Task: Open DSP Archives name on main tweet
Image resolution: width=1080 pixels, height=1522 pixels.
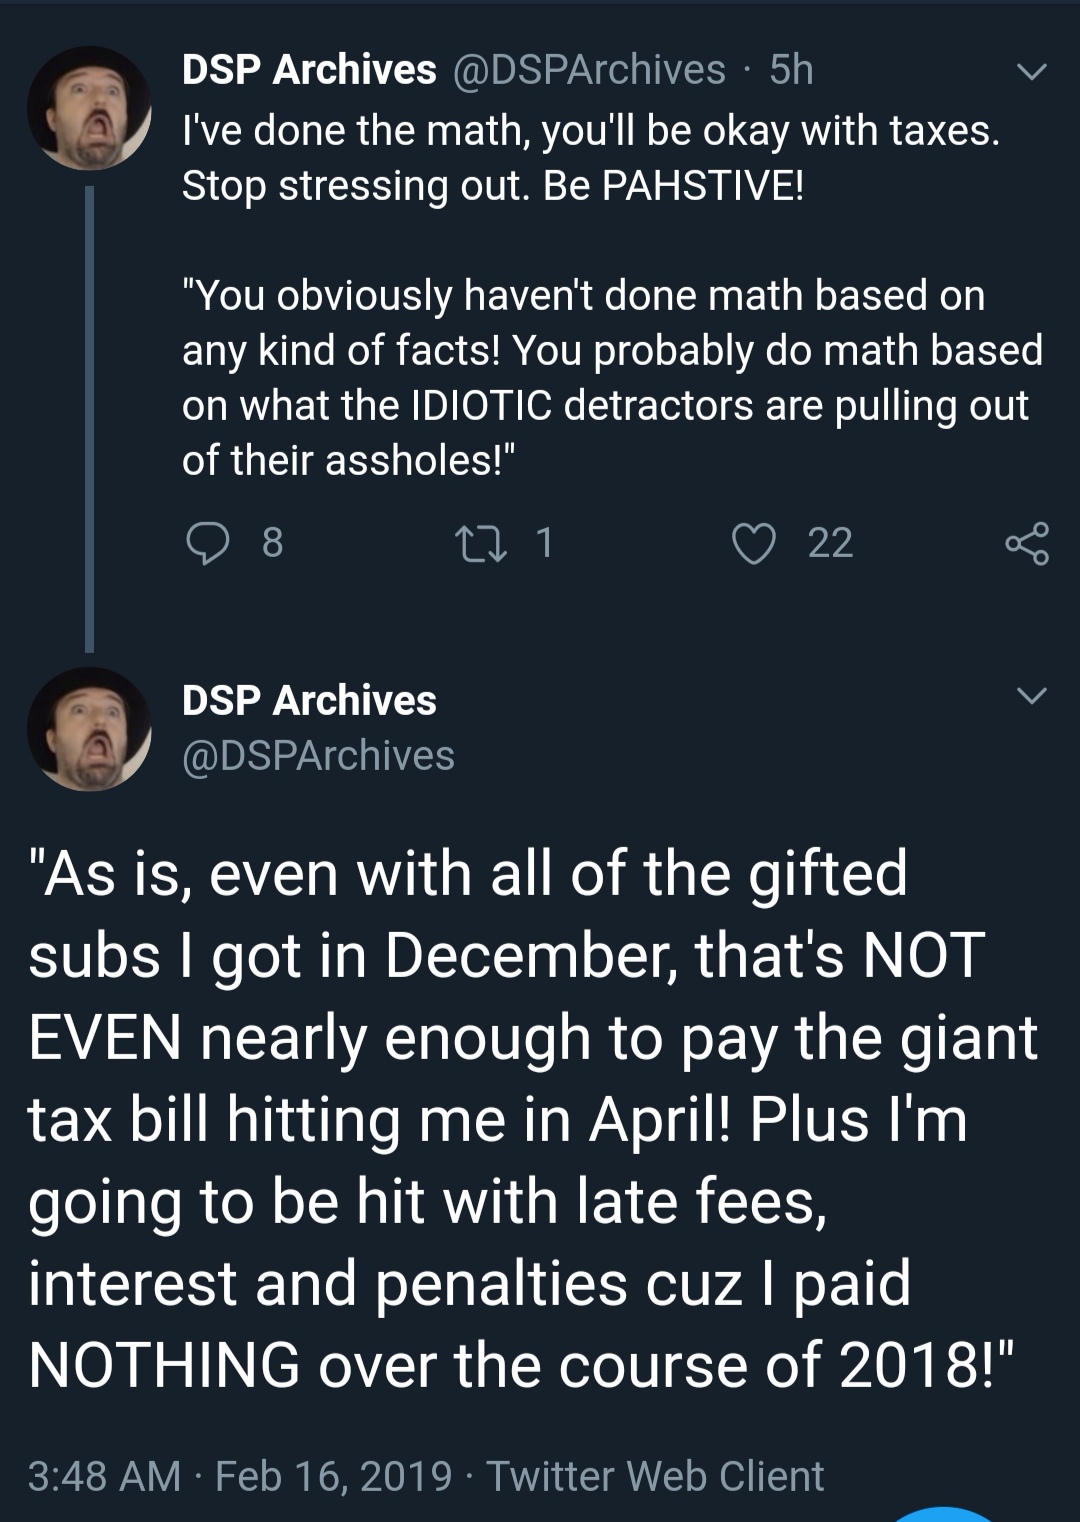Action: (x=309, y=700)
